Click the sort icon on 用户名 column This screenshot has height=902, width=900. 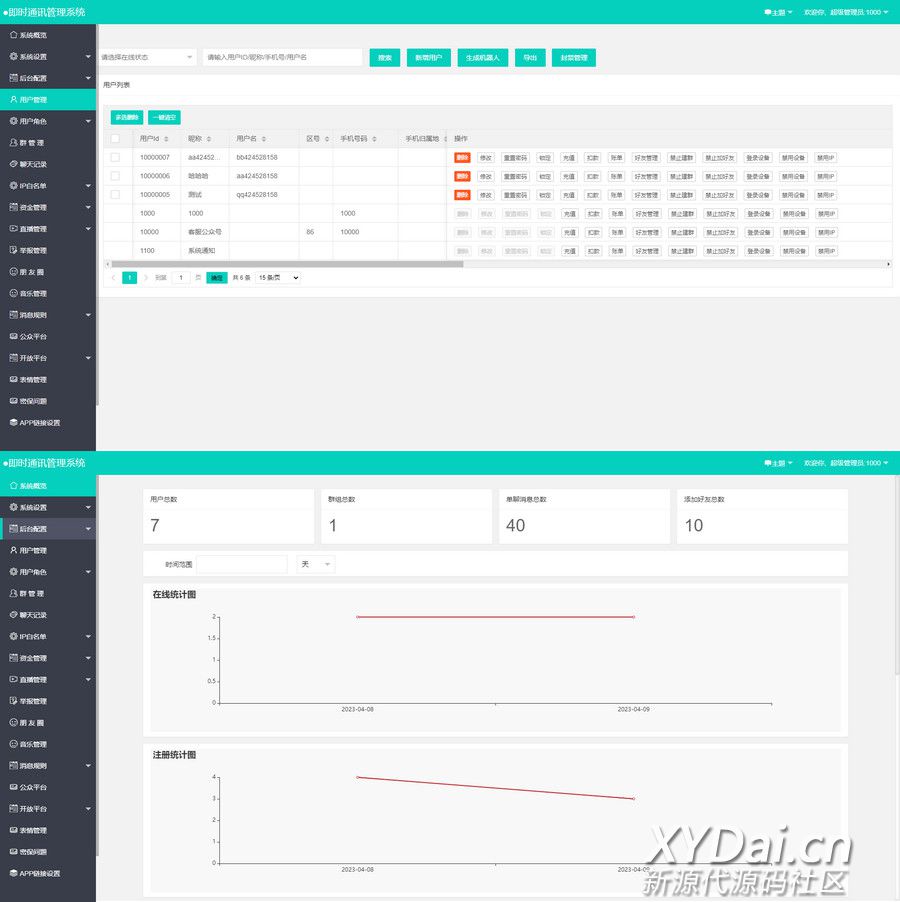point(264,139)
